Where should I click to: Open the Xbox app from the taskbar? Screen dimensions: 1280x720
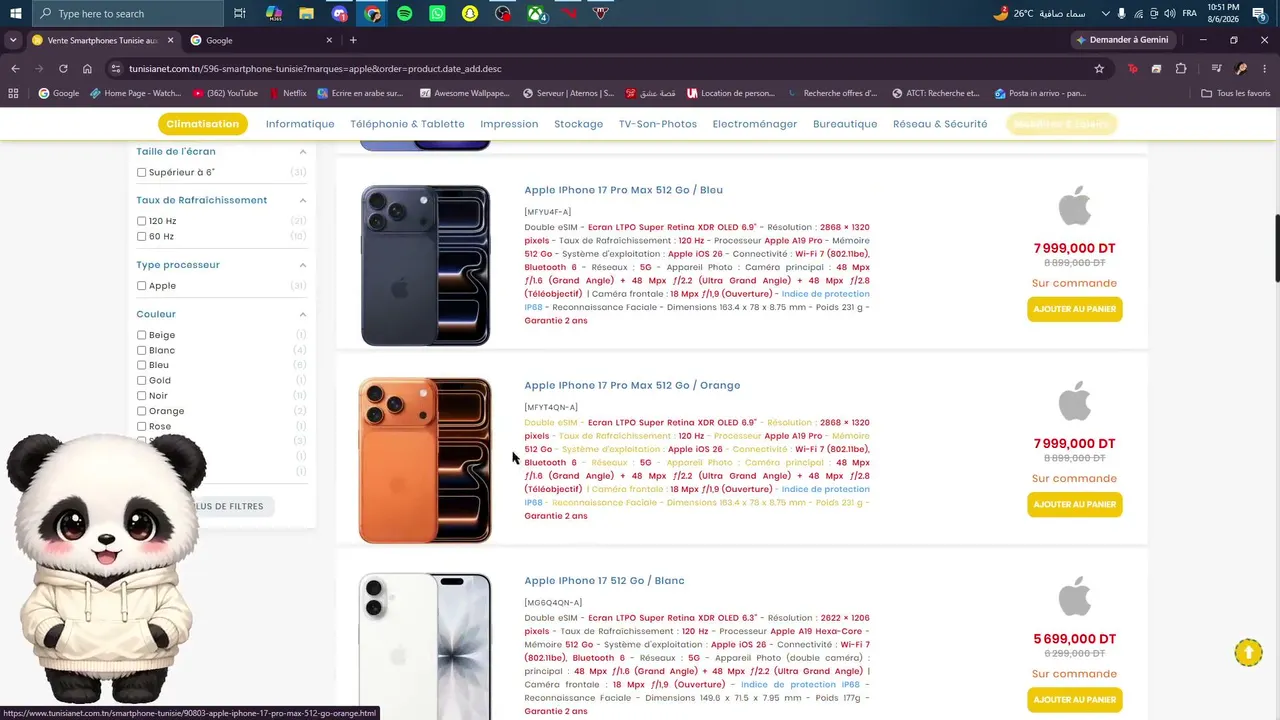pyautogui.click(x=537, y=14)
